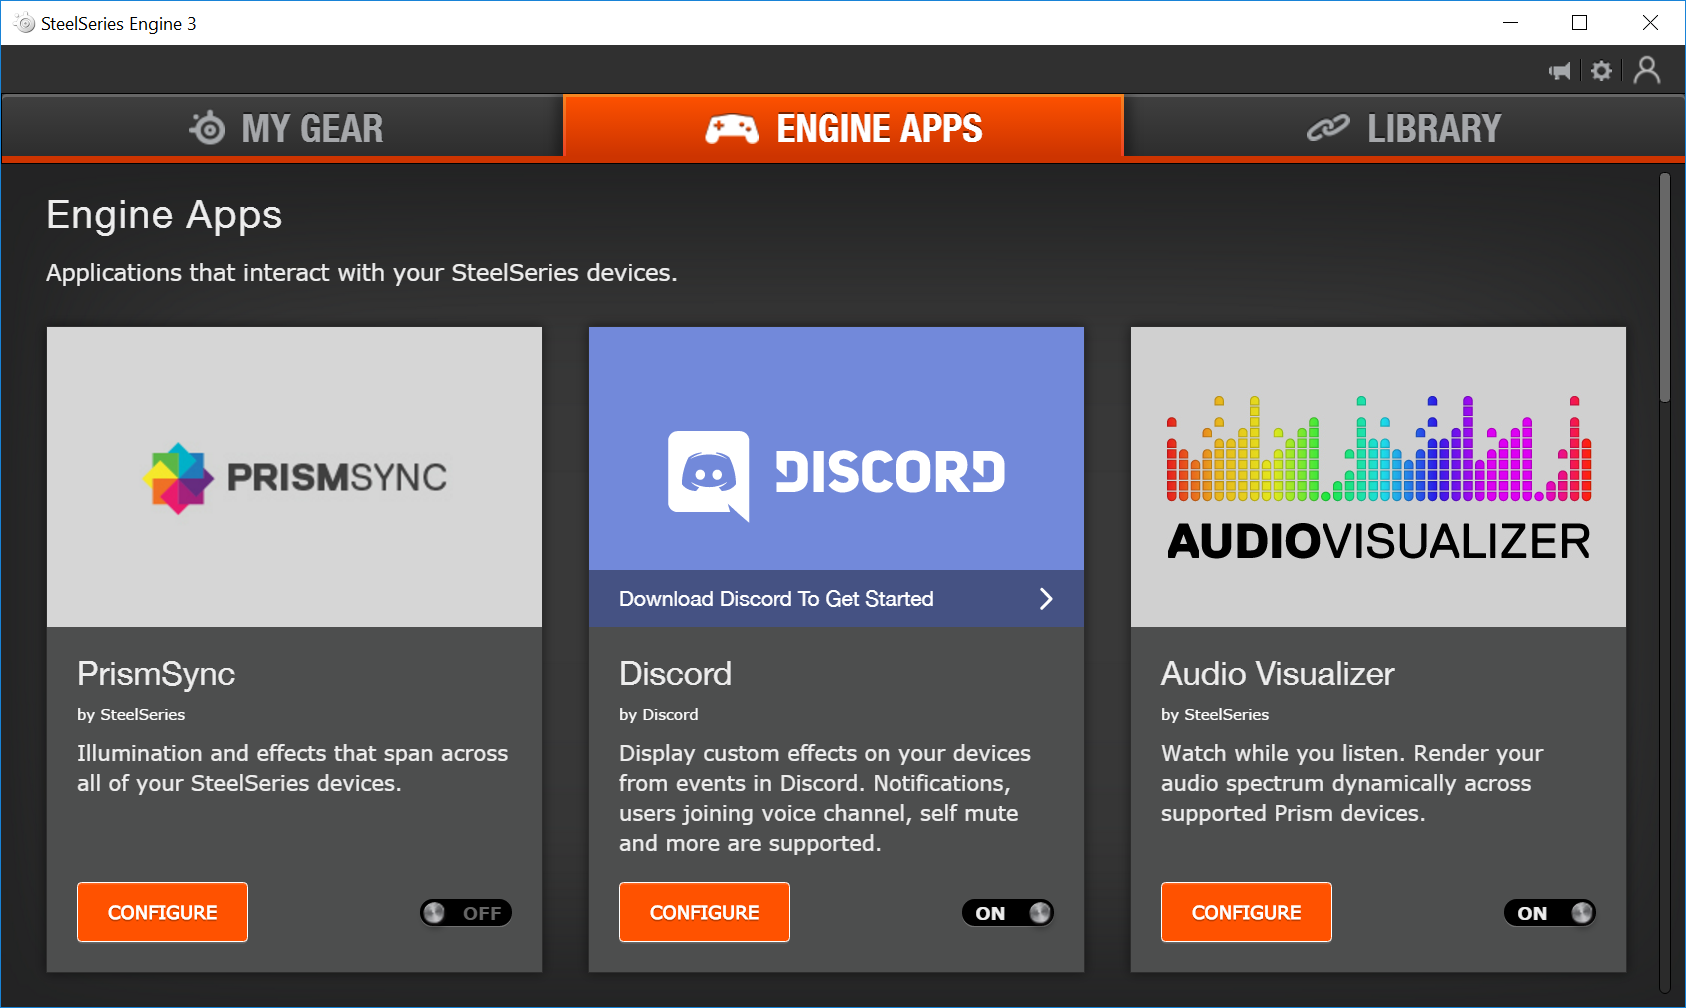The width and height of the screenshot is (1686, 1008).
Task: Configure the PrismSync app
Action: pyautogui.click(x=162, y=912)
